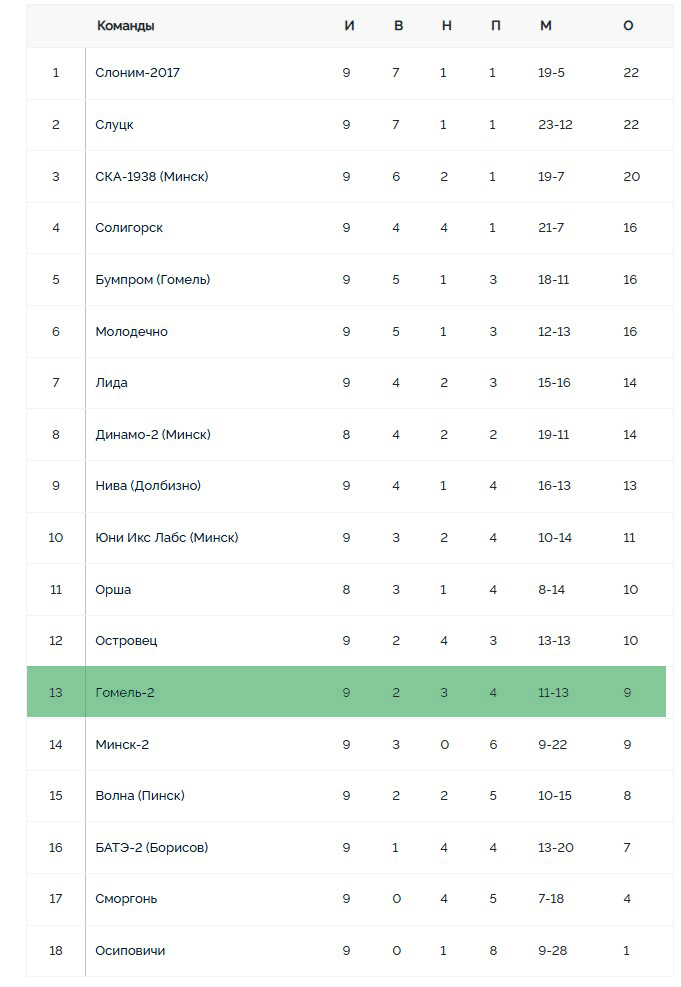
Task: Click on Солигорск team name
Action: point(129,228)
